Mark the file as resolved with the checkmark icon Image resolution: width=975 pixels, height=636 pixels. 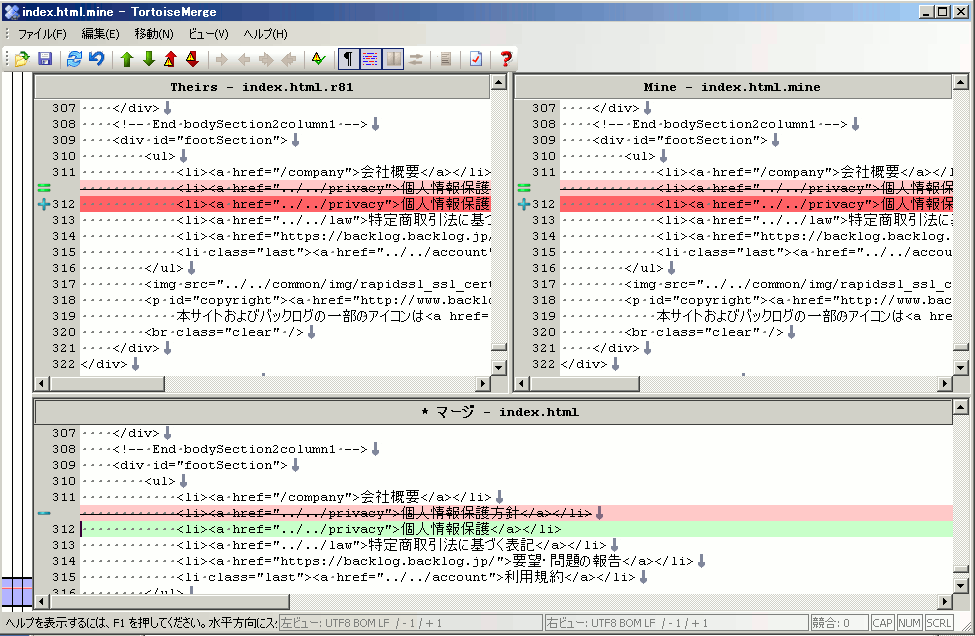click(x=318, y=59)
